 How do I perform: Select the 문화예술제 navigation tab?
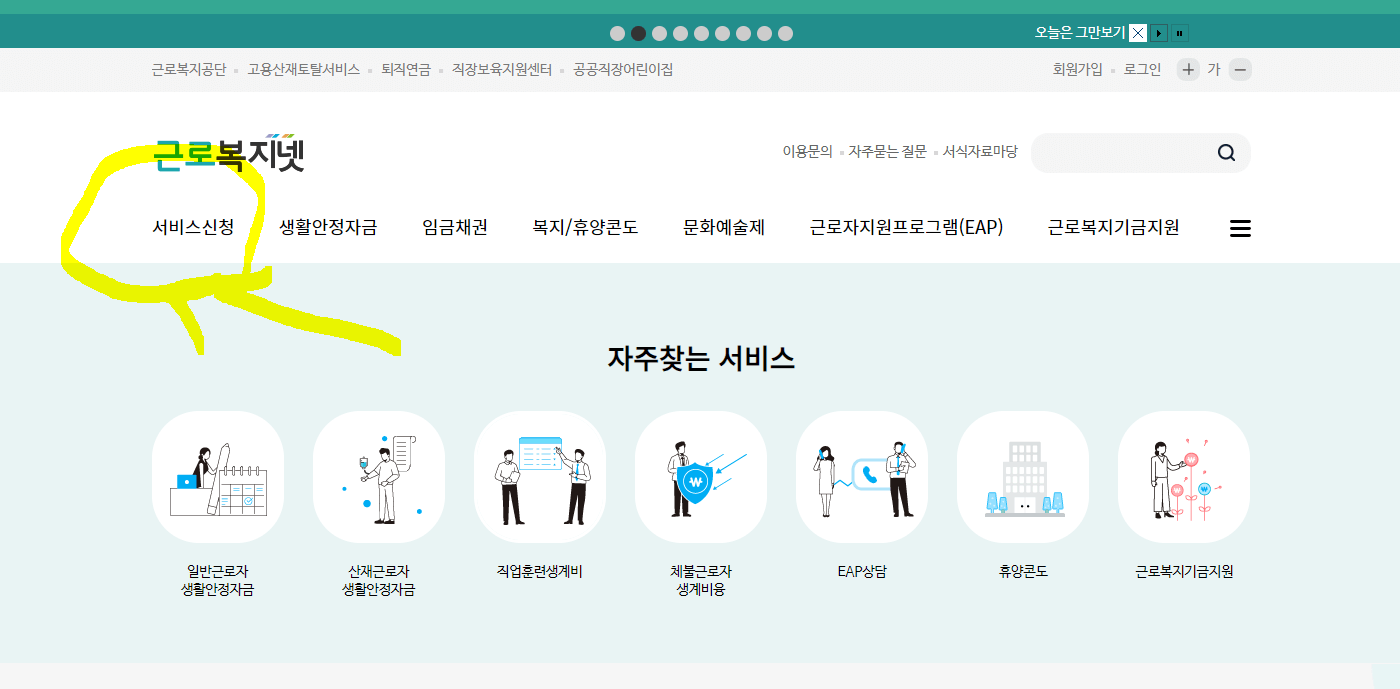coord(722,227)
